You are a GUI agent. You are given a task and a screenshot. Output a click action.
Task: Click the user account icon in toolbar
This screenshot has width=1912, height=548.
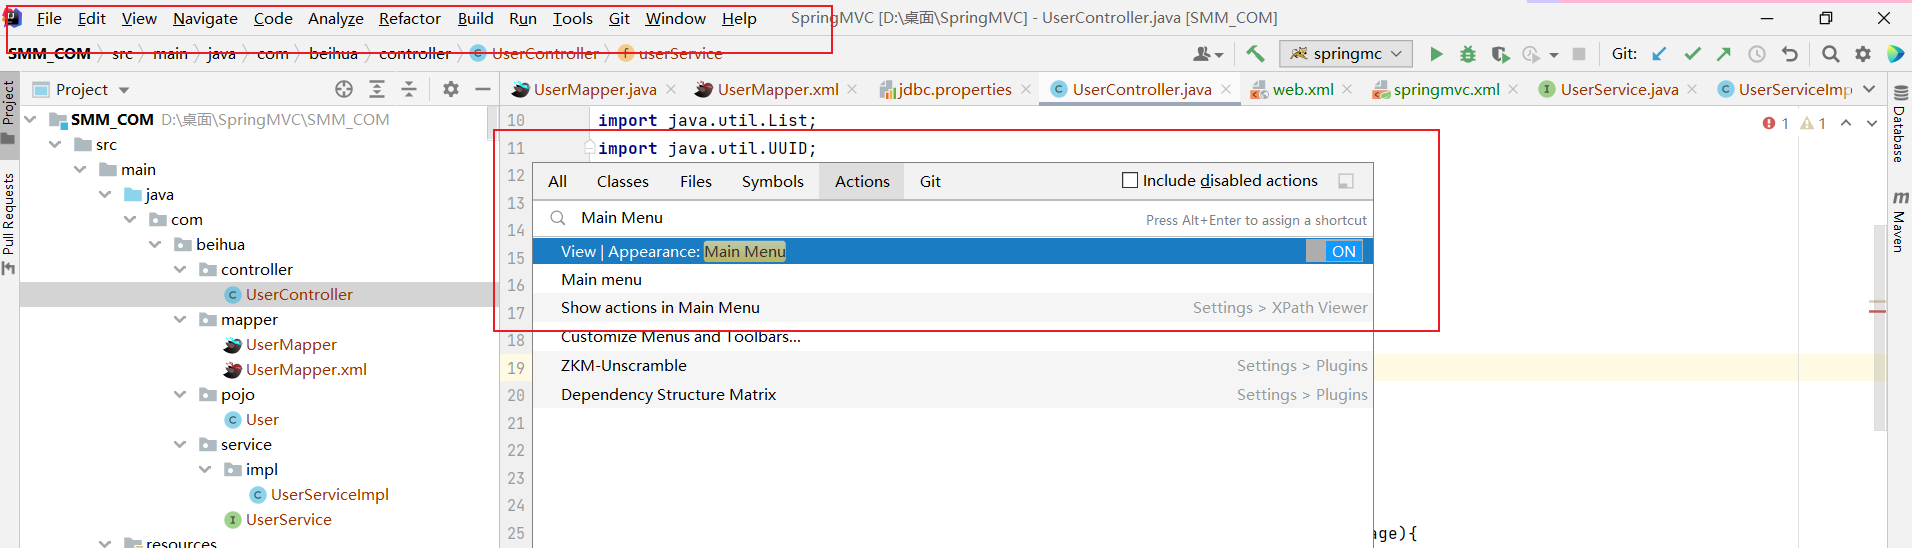tap(1208, 54)
